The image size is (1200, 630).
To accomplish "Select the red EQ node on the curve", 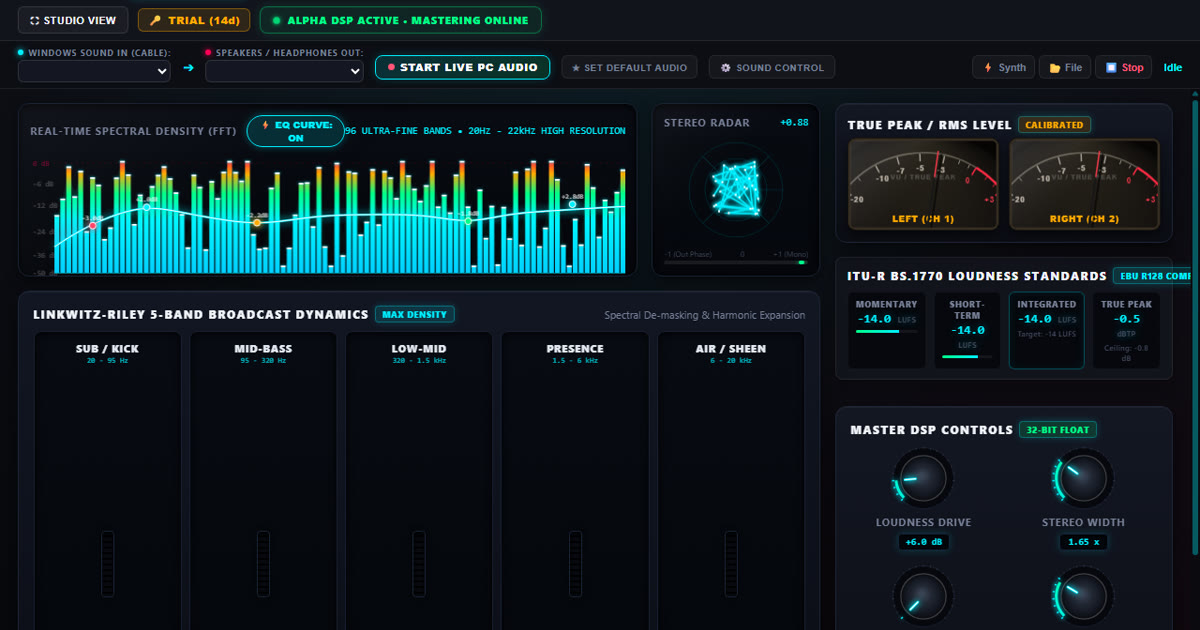I will point(92,226).
